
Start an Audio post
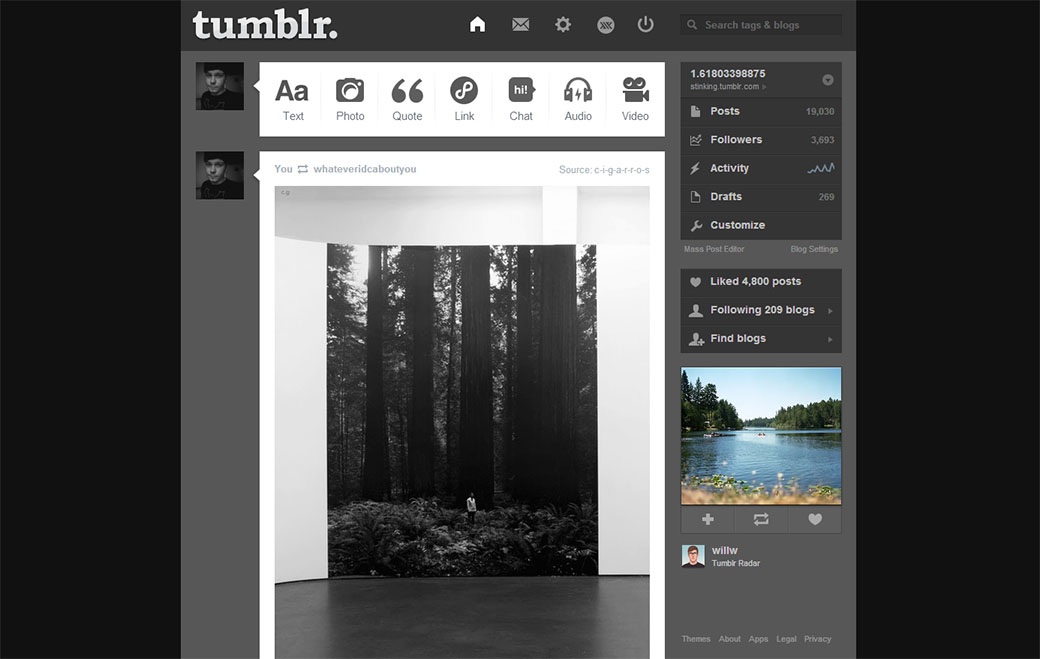point(577,97)
